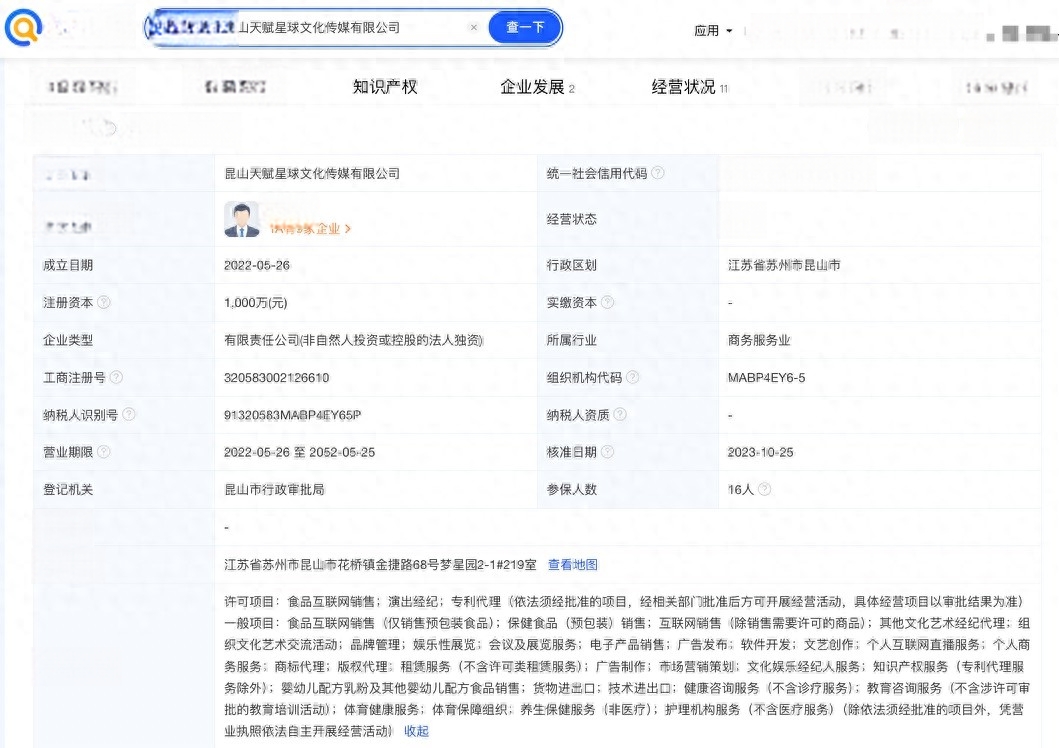The height and width of the screenshot is (748, 1059).
Task: Select the 所属行业 field label
Action: coord(572,340)
